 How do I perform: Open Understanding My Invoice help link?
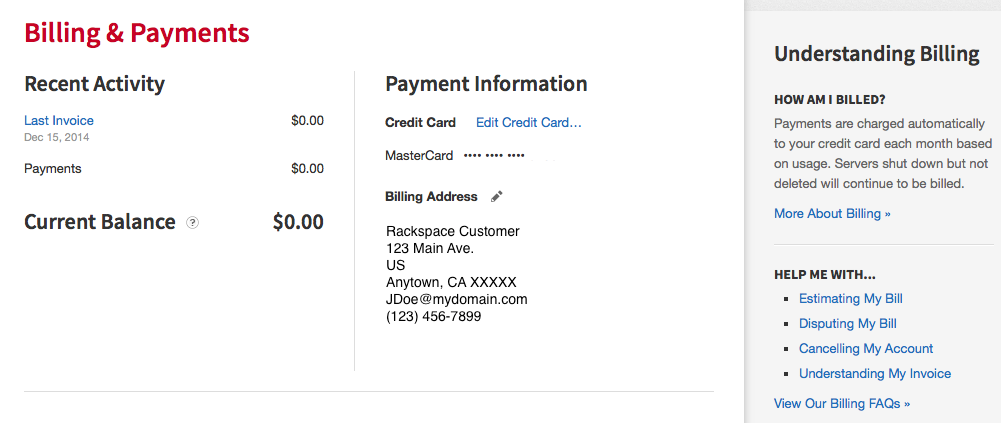coord(875,373)
